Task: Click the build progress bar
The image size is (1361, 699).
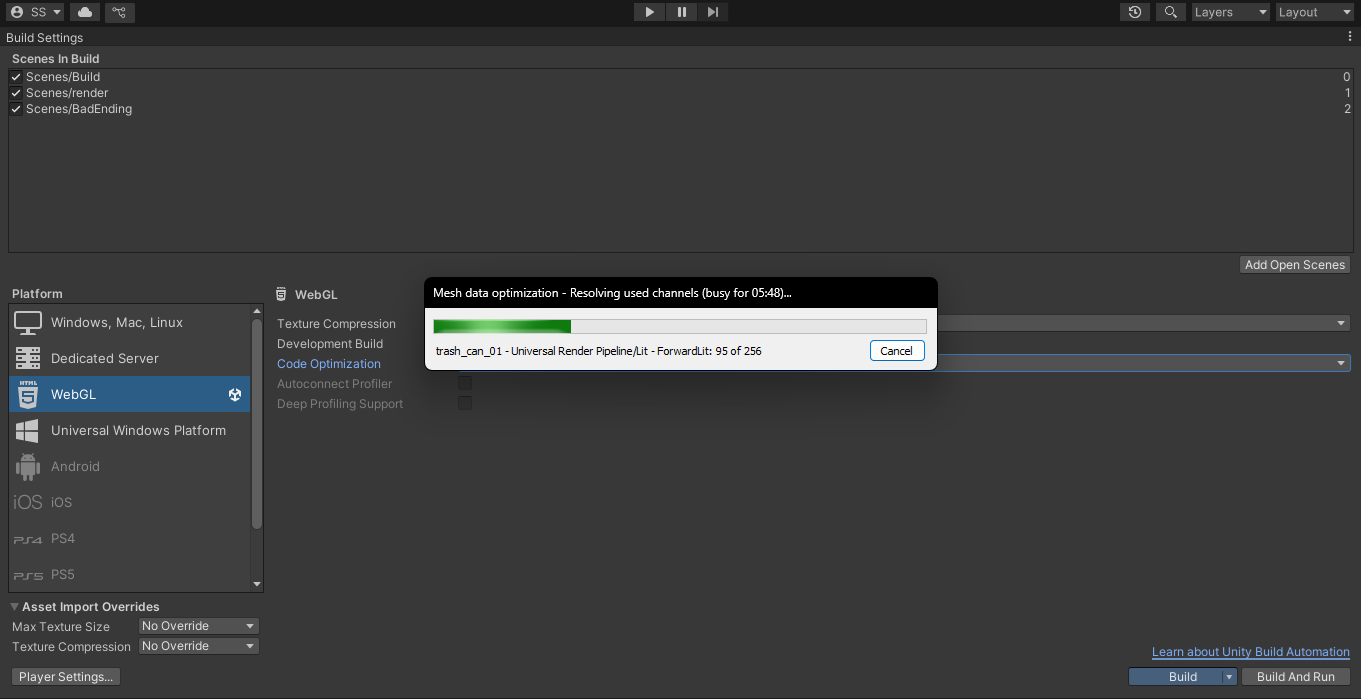Action: 680,326
